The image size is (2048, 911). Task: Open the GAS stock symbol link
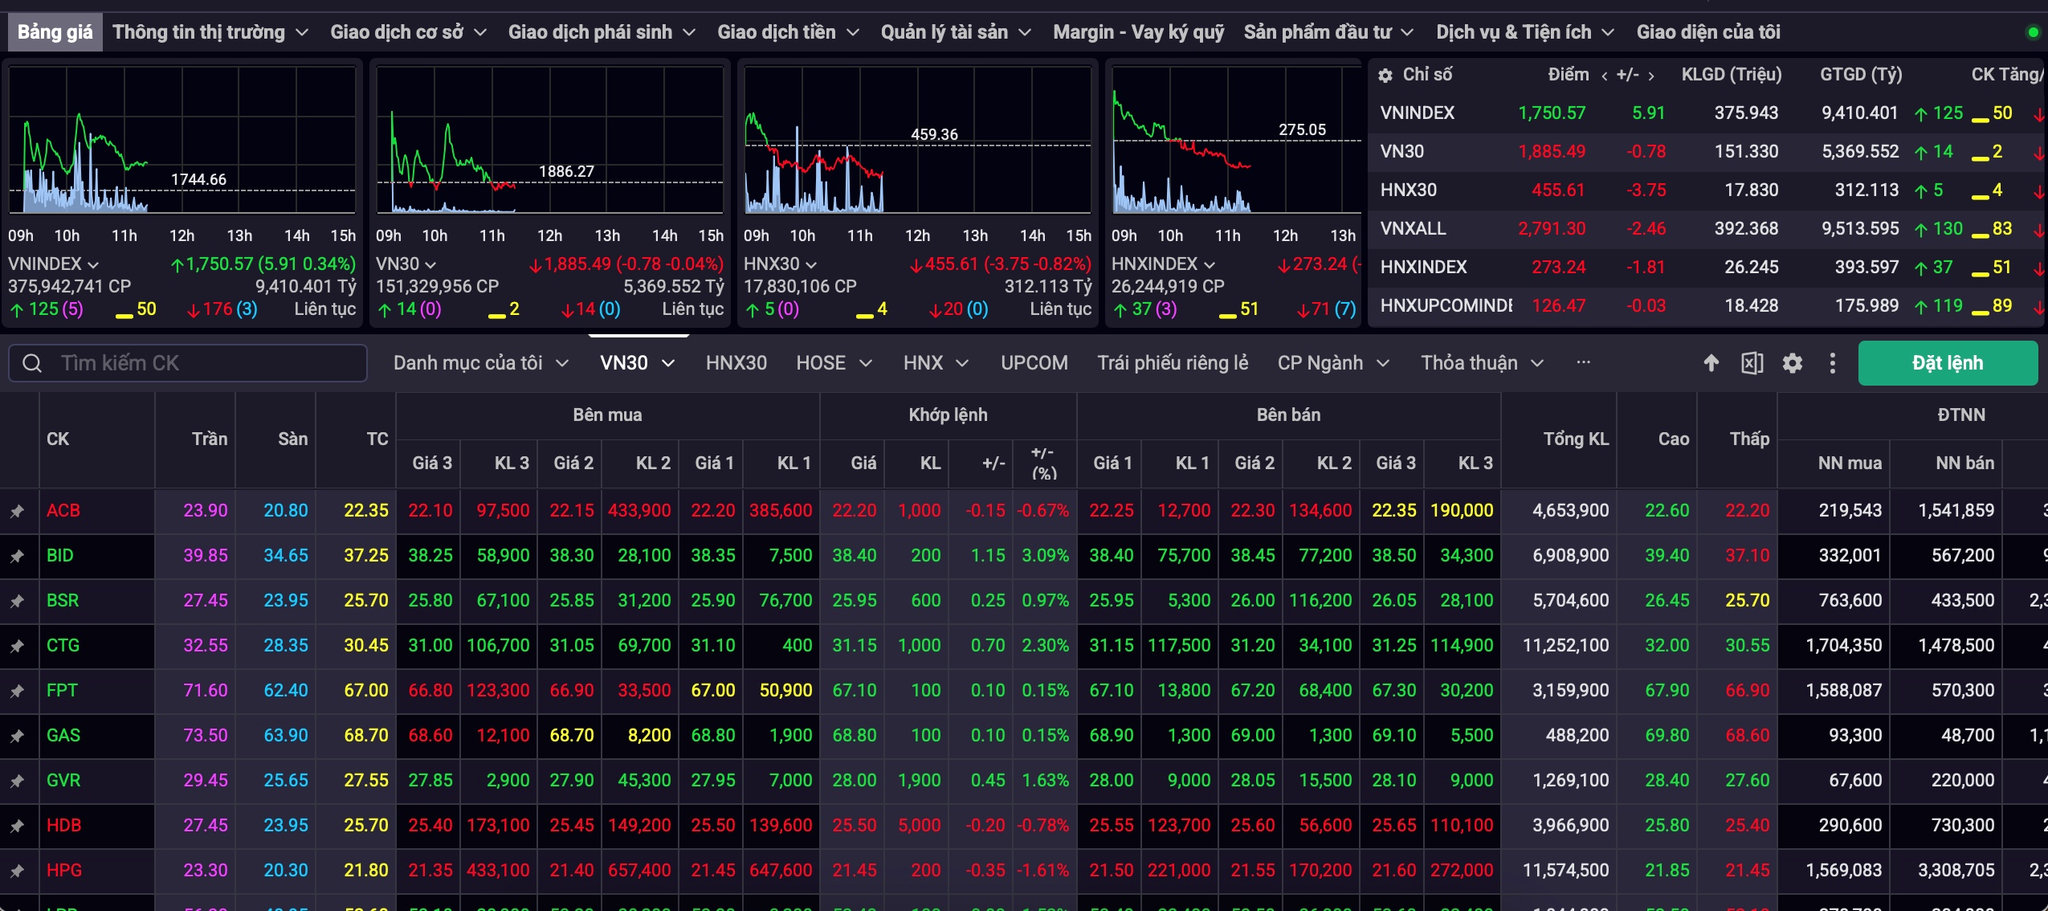pos(63,735)
